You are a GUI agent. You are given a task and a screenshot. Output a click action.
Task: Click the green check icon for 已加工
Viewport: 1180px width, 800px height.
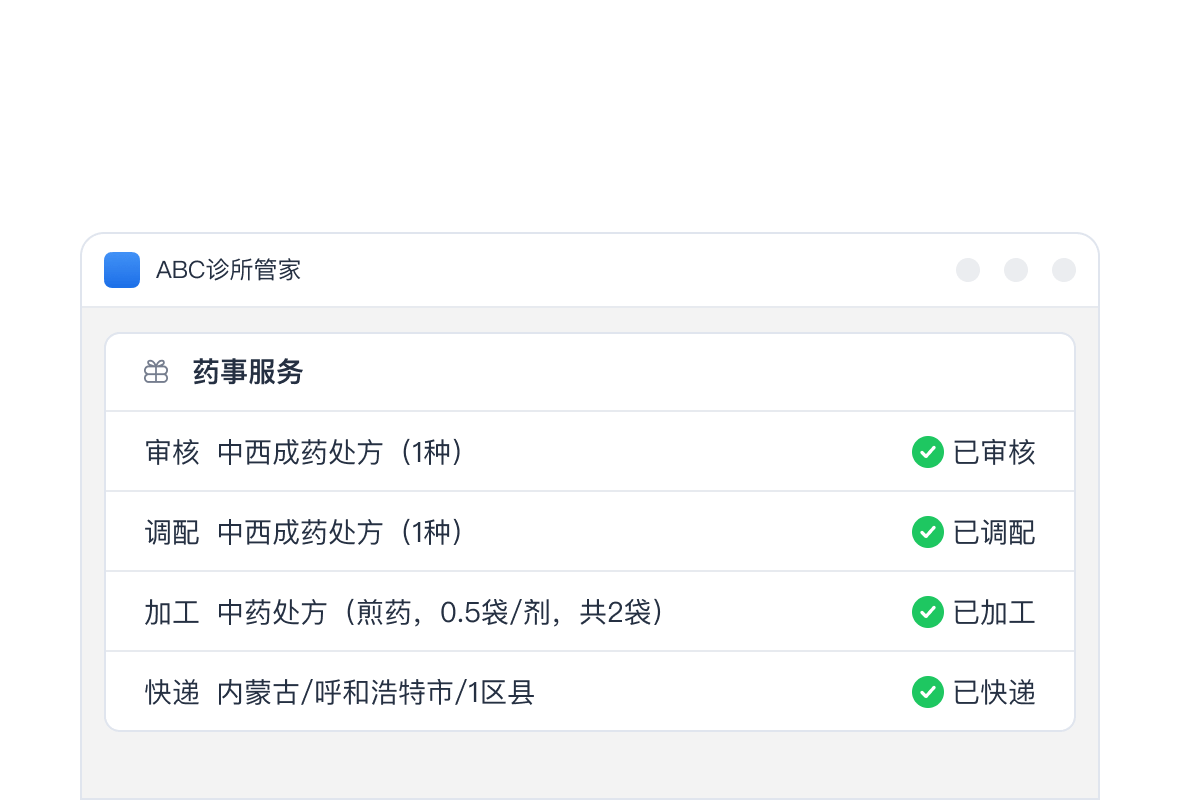pos(928,612)
